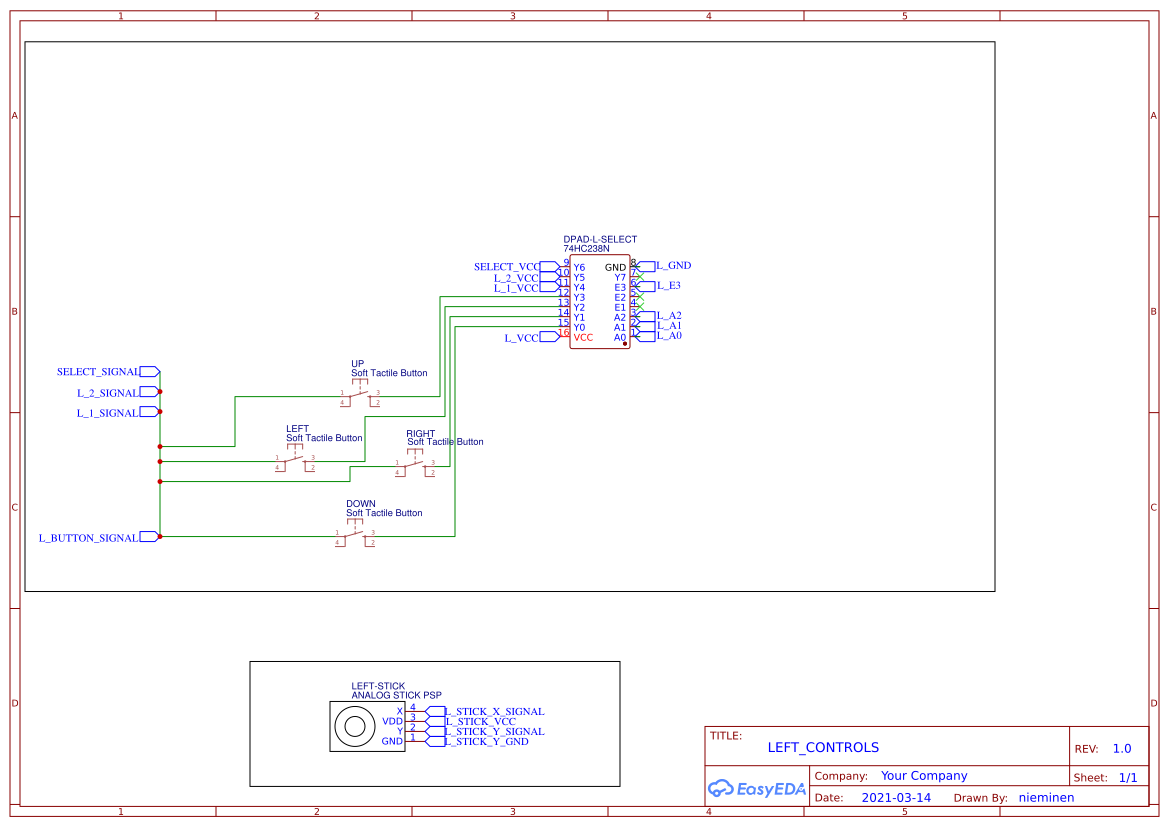Click the date 2021-03-14 field

click(895, 797)
